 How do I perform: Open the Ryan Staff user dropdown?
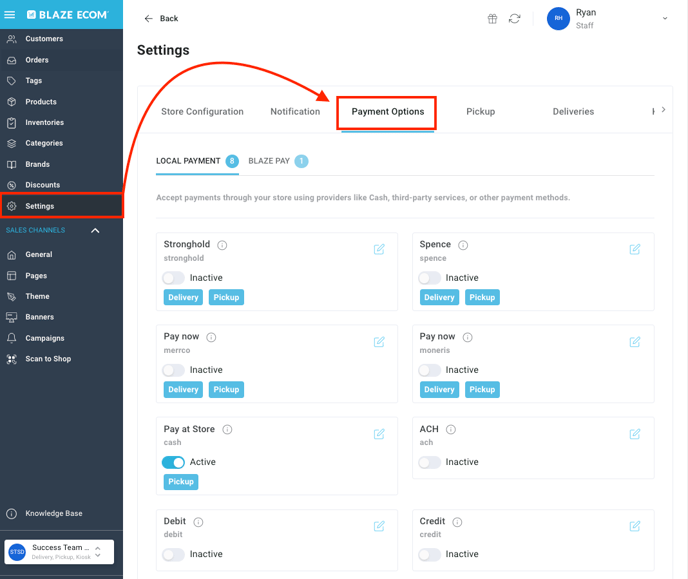(664, 19)
